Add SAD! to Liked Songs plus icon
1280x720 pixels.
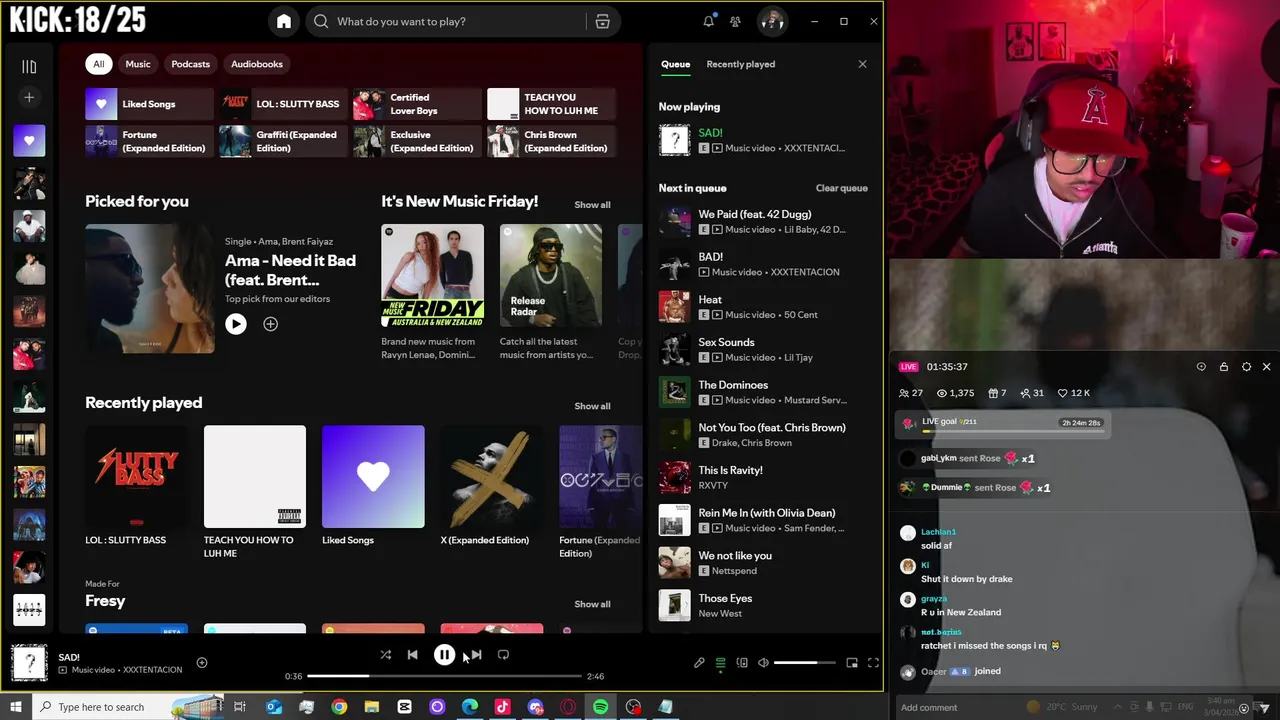click(x=201, y=662)
